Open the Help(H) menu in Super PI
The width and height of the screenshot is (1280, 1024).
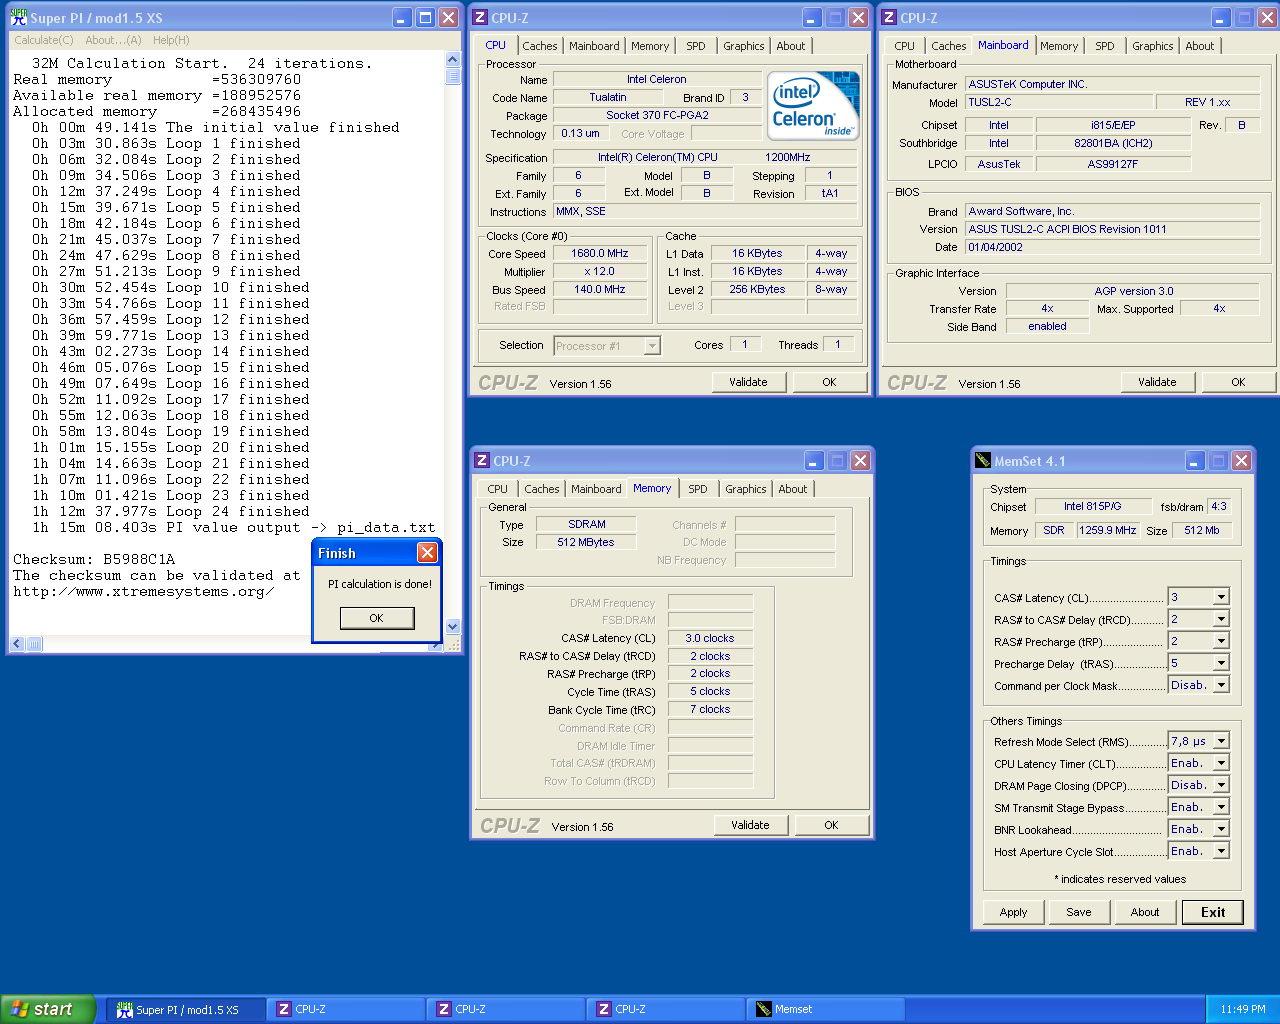coord(171,40)
